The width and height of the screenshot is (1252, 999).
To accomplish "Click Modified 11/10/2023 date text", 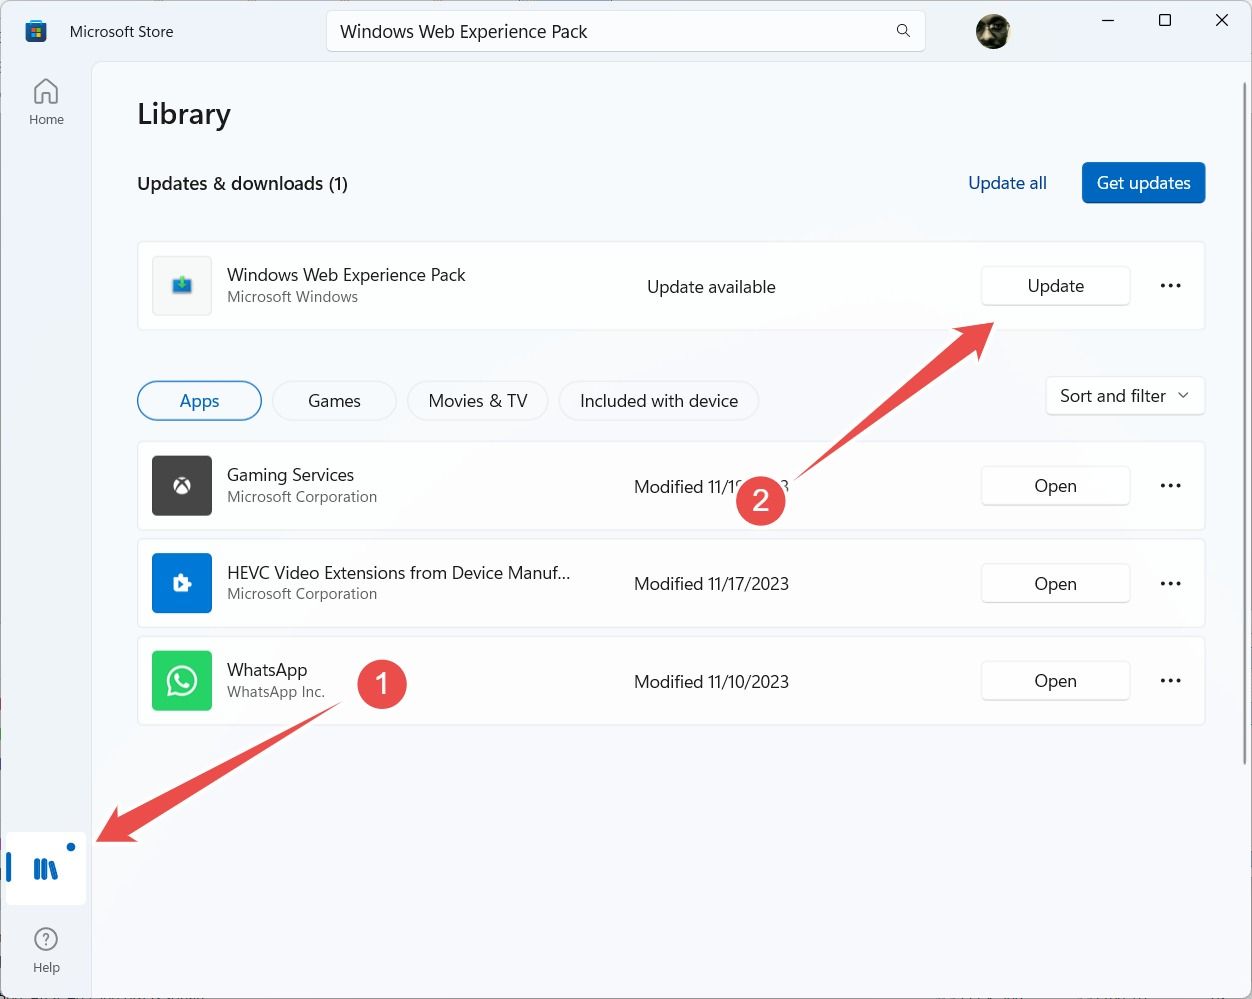I will [711, 682].
